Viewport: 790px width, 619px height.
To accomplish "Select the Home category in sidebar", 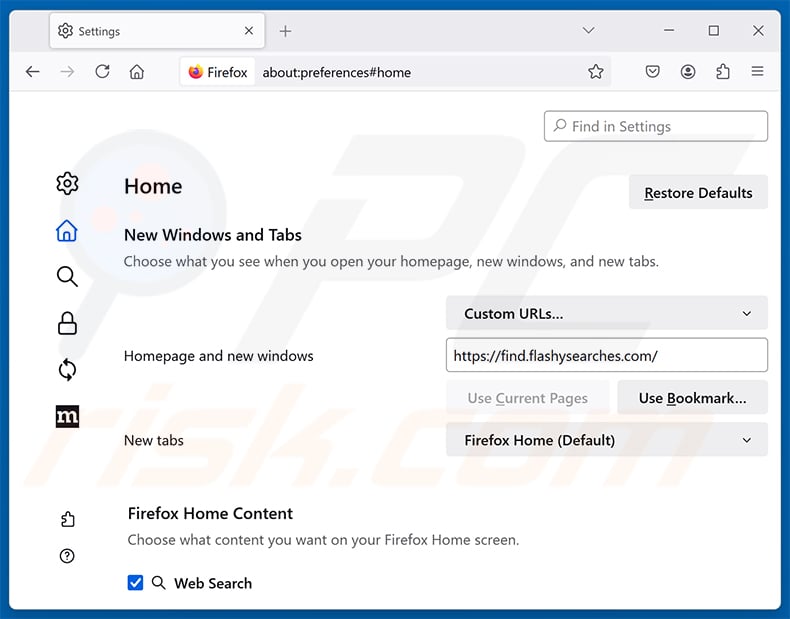I will (x=67, y=231).
